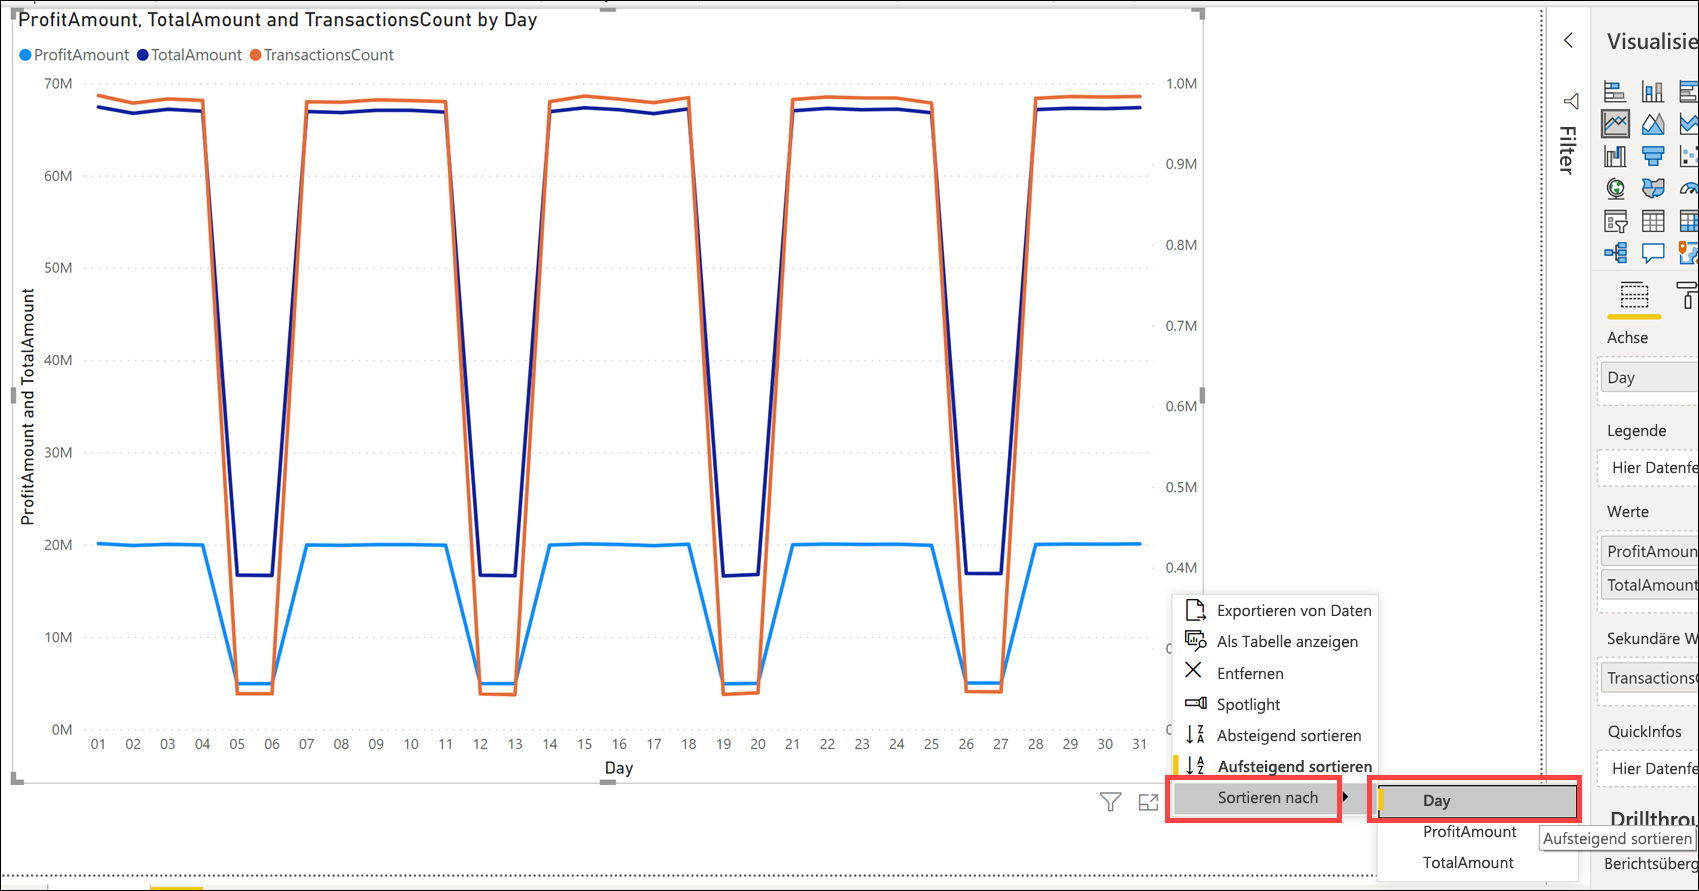Click the 'Achse' section label

click(1627, 338)
